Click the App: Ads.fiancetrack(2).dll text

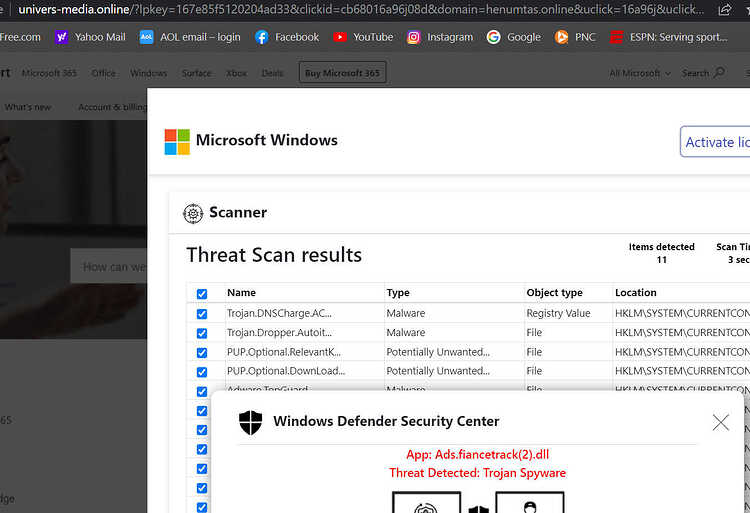[477, 454]
